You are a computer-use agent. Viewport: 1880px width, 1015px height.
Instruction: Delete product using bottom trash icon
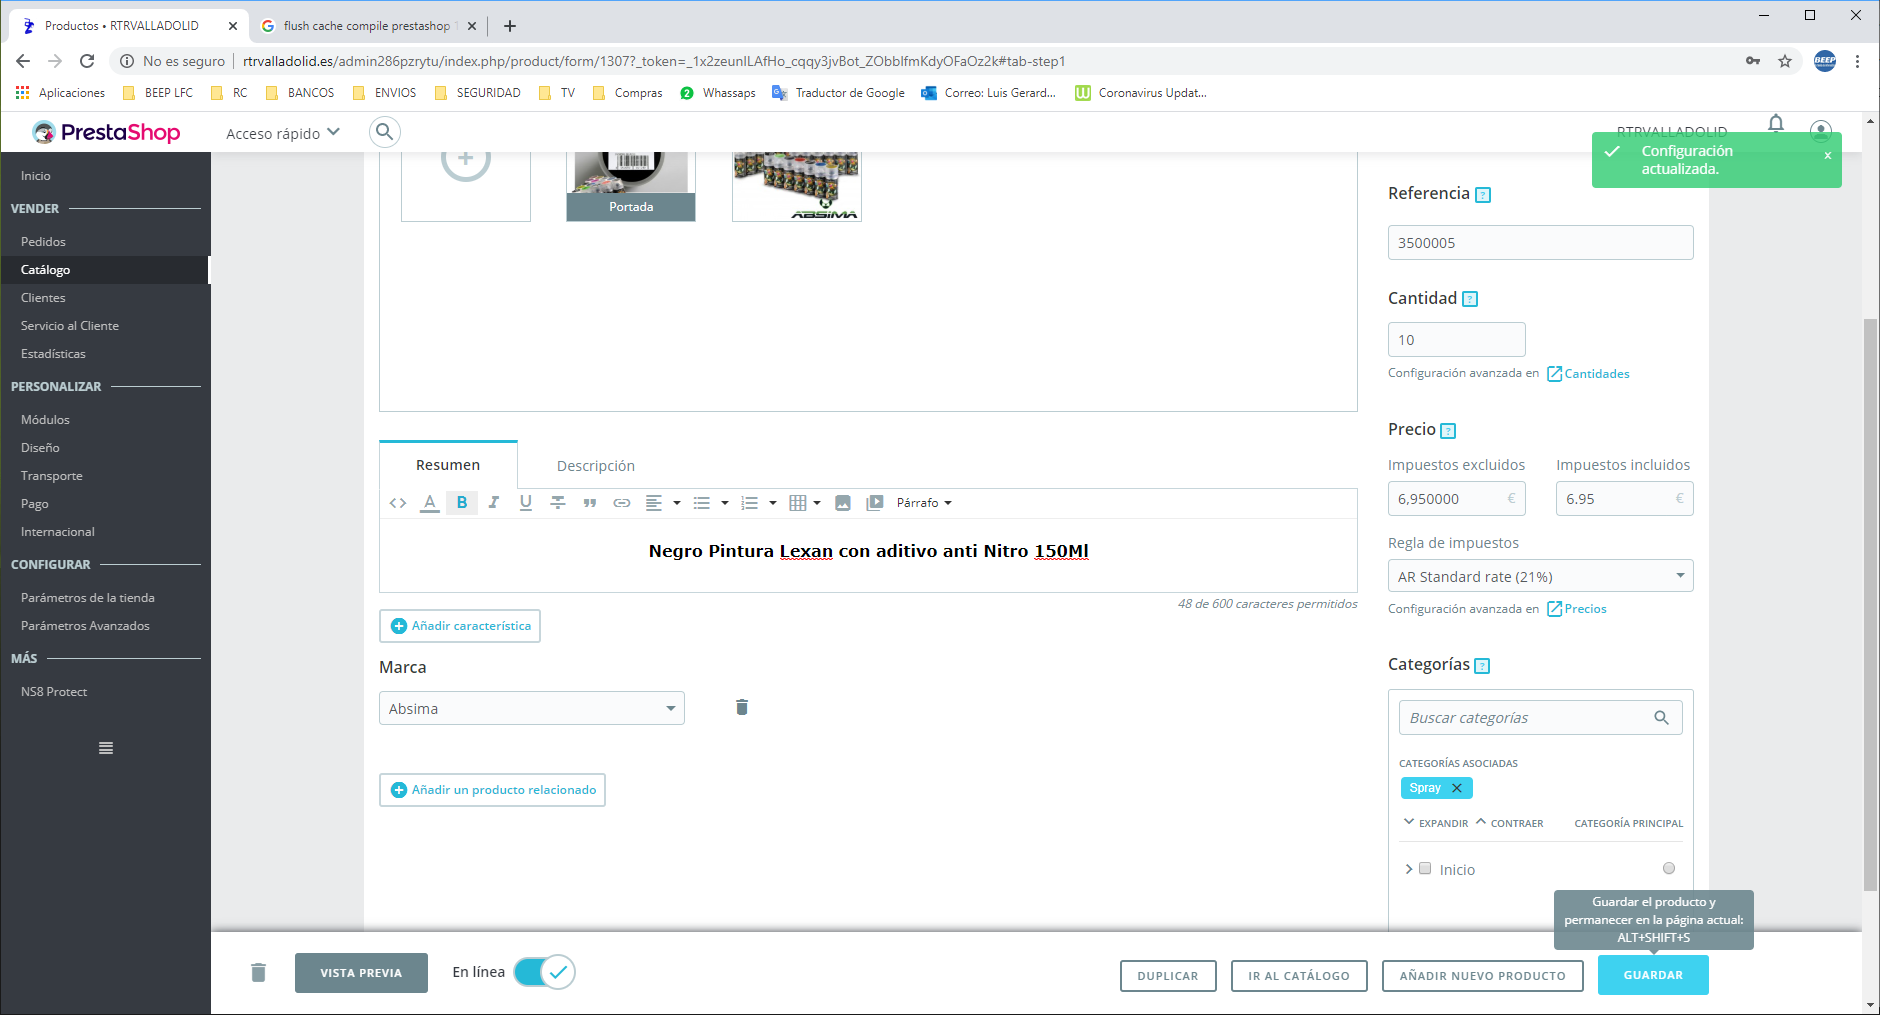coord(258,972)
